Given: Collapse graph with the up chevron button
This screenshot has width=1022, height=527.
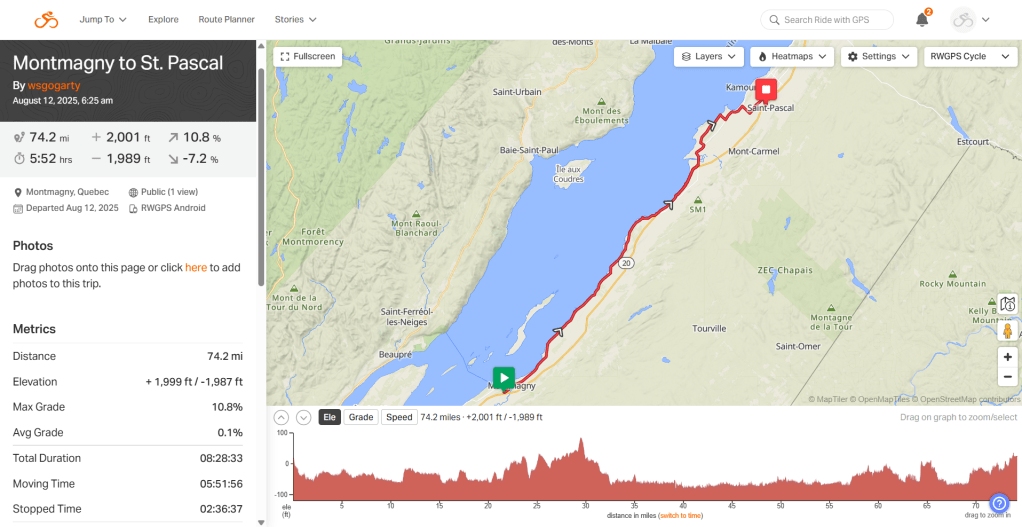Looking at the screenshot, I should click(280, 418).
